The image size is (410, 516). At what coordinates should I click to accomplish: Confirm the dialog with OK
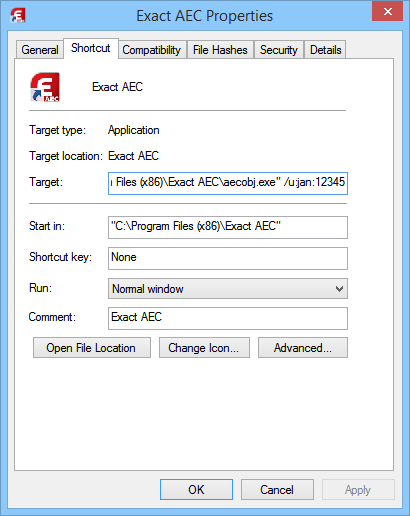point(196,490)
